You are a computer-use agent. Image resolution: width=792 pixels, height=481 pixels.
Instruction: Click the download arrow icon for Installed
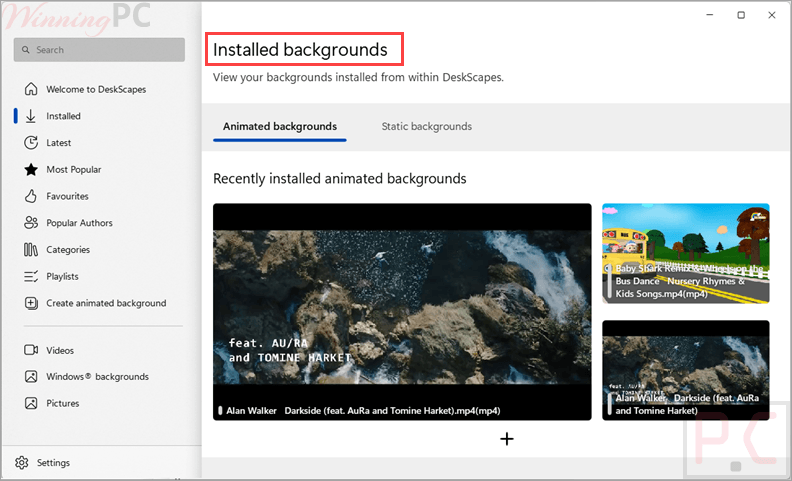(x=31, y=116)
